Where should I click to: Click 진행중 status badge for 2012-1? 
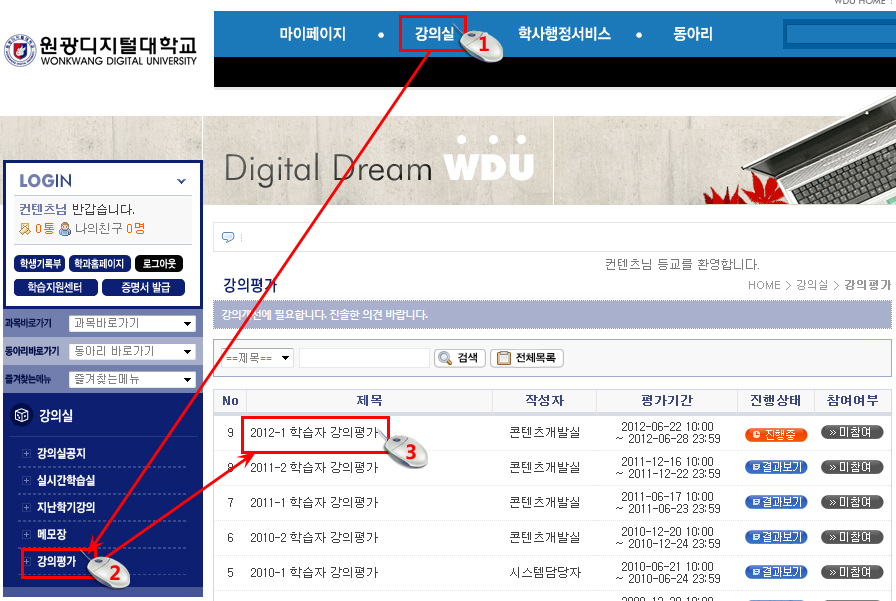pyautogui.click(x=775, y=434)
